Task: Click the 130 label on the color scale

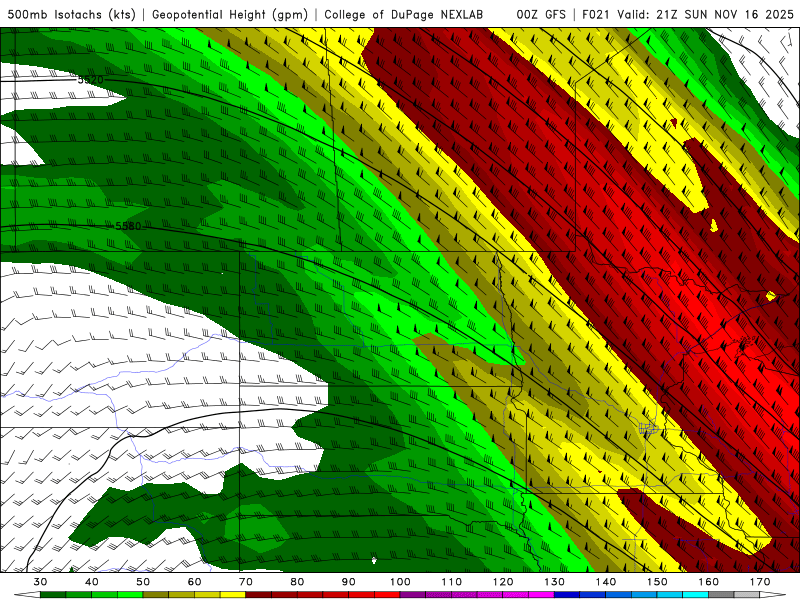Action: coord(555,582)
